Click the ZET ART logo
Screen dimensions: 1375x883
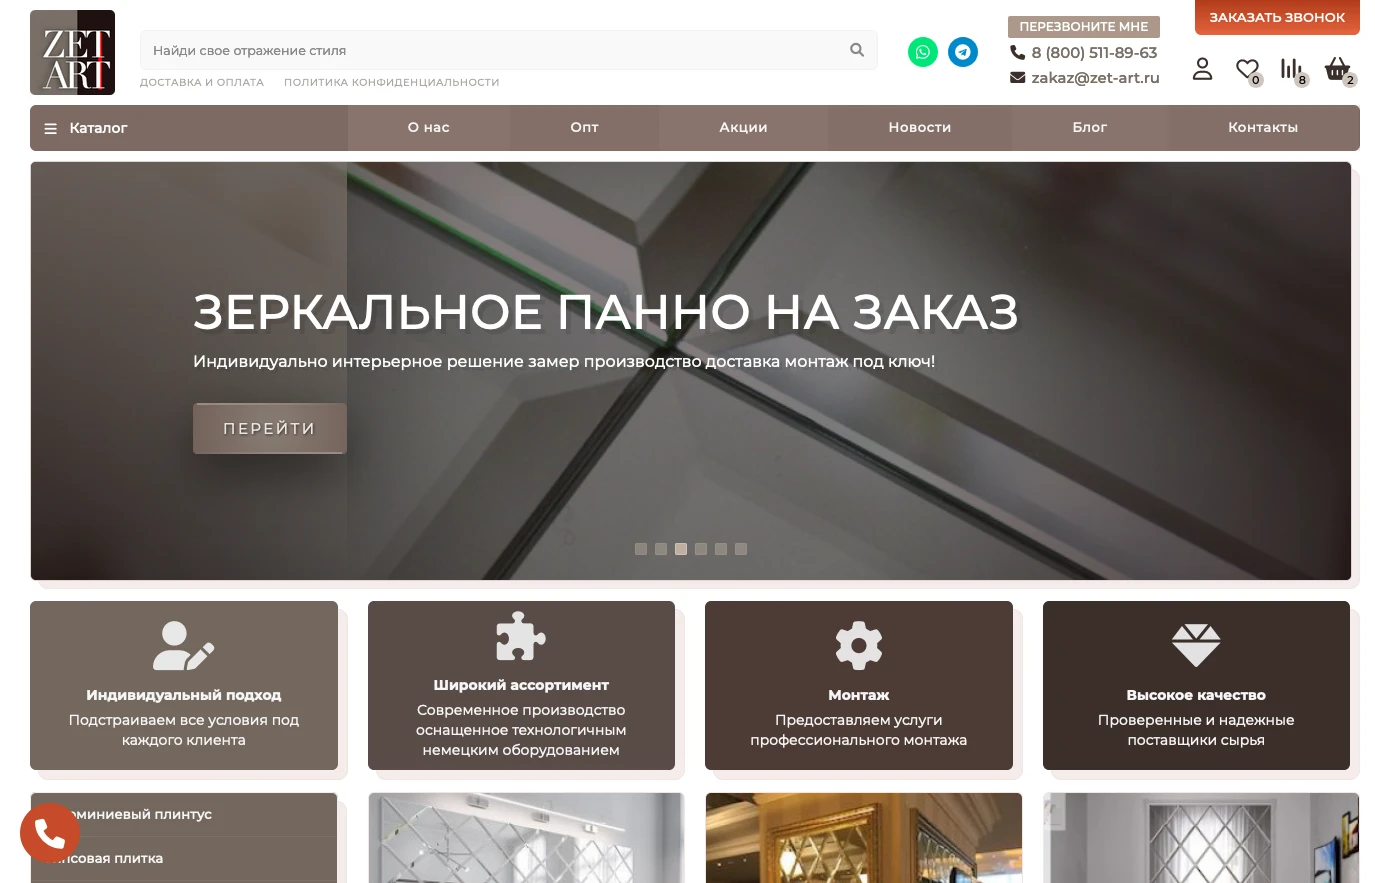click(x=72, y=53)
